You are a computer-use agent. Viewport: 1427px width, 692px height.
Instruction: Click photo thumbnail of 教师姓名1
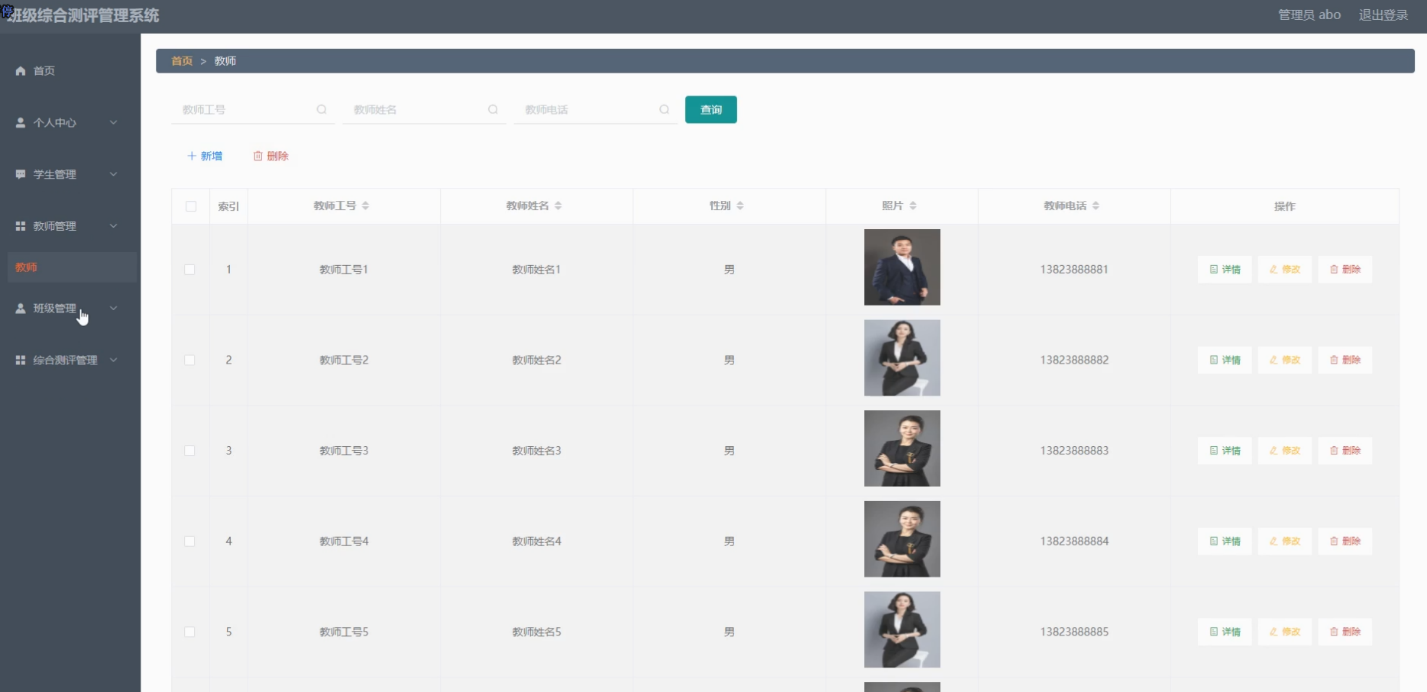[902, 267]
